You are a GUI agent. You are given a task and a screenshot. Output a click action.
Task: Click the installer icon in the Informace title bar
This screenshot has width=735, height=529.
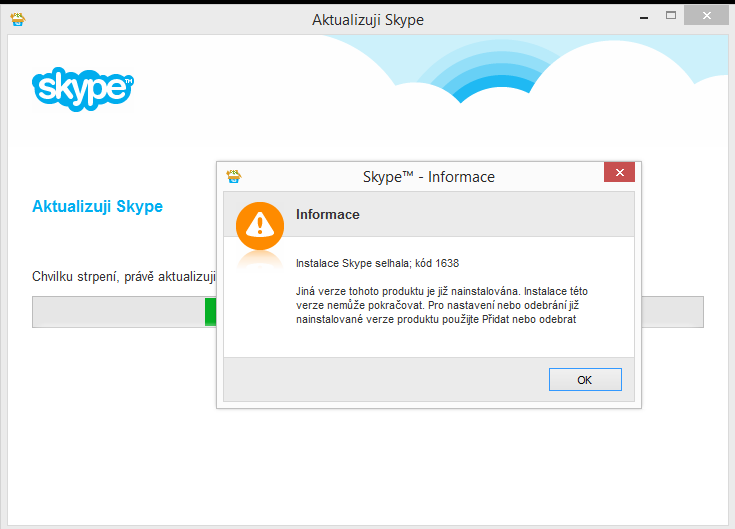pyautogui.click(x=234, y=176)
